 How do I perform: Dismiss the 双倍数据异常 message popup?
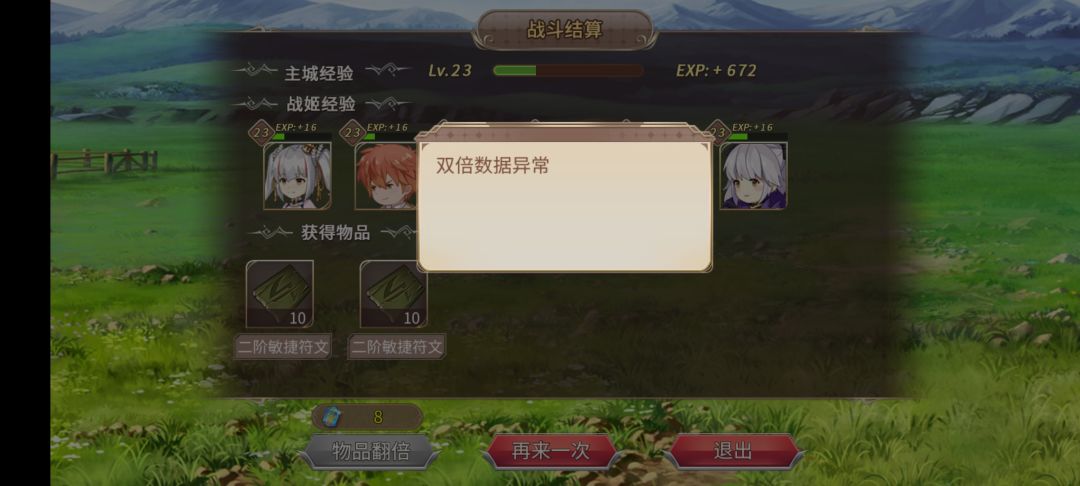coord(565,198)
